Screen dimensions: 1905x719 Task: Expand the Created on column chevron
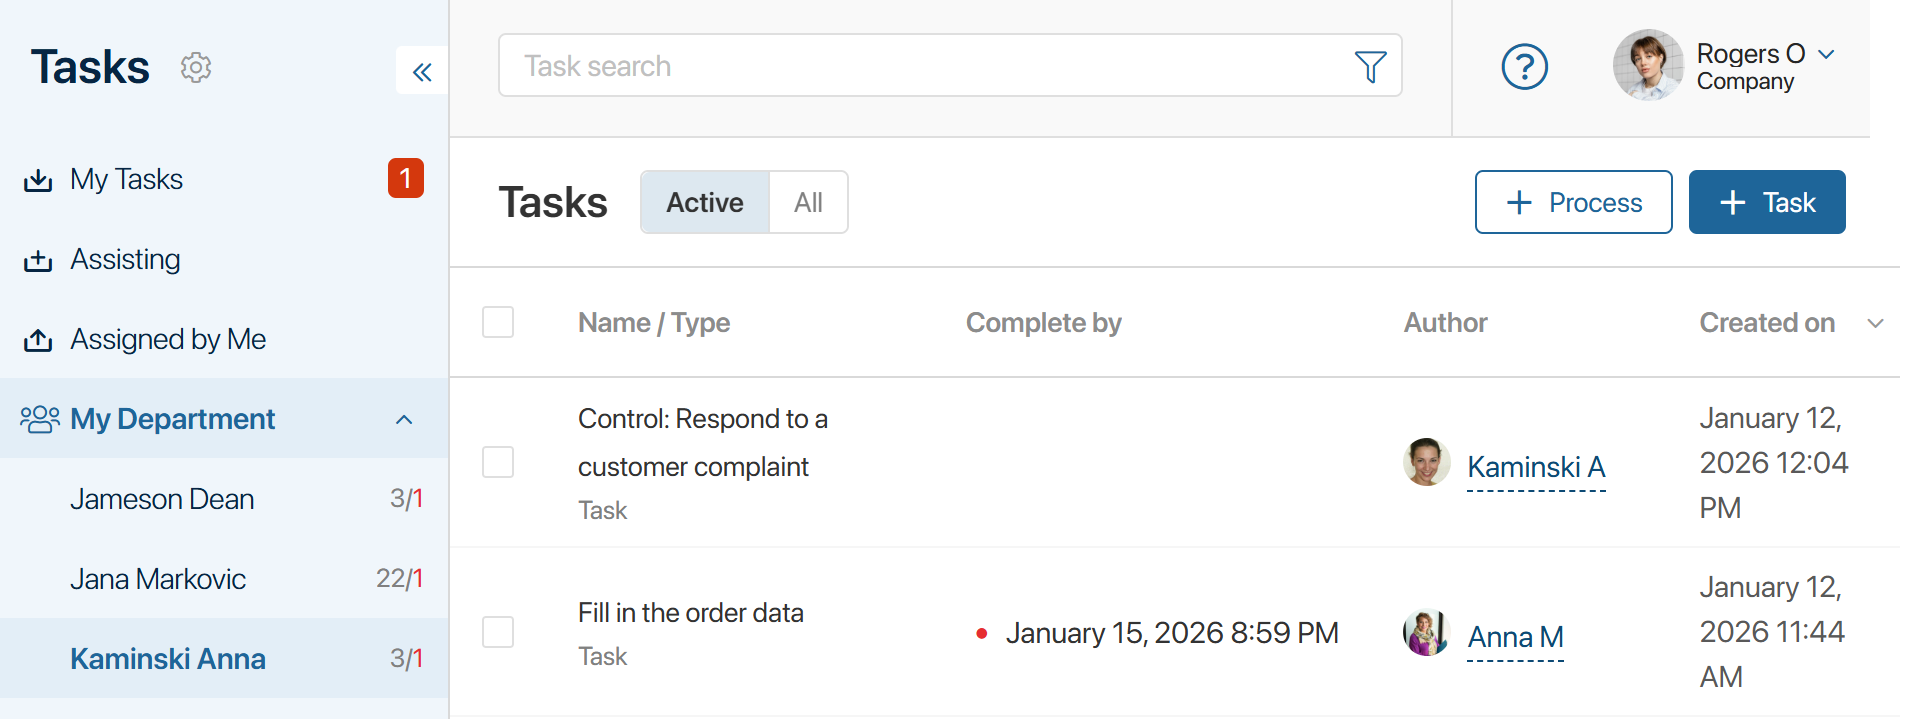click(1875, 323)
